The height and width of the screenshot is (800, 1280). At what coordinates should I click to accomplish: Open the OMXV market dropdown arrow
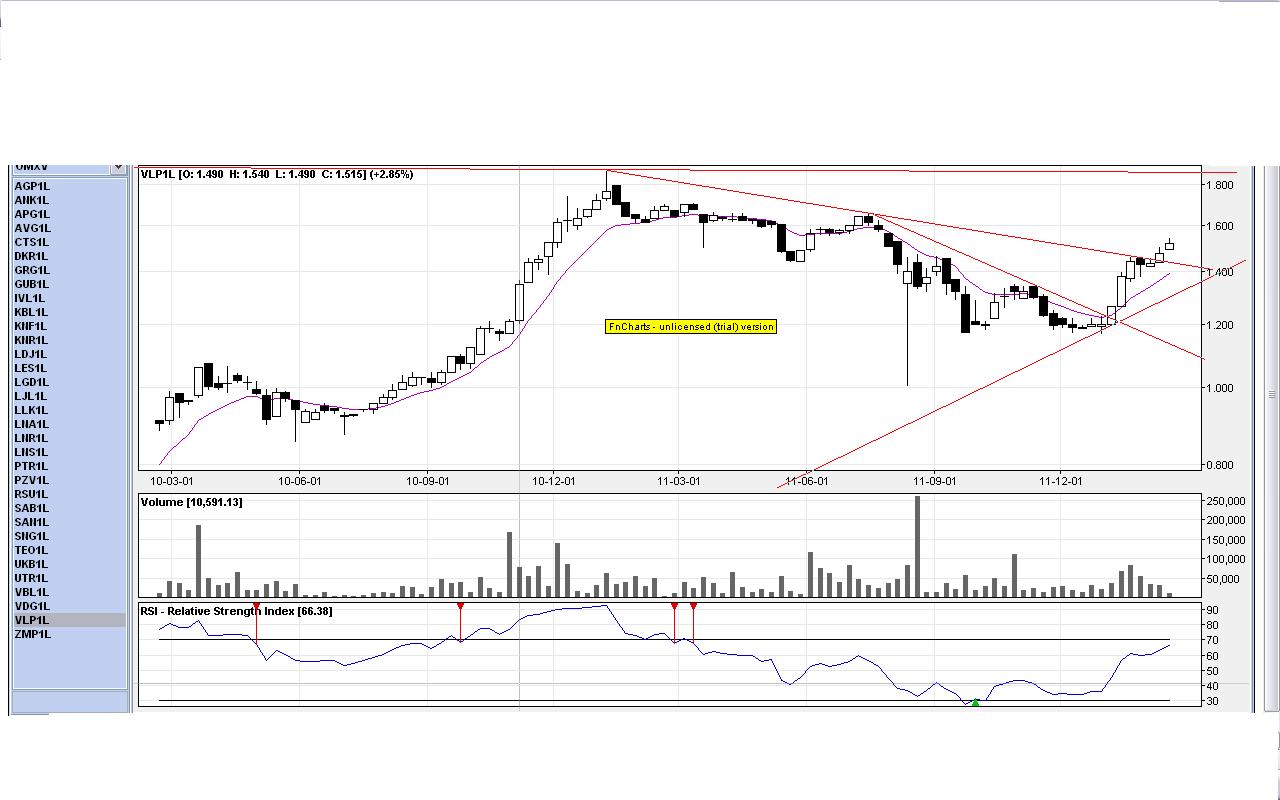[118, 168]
